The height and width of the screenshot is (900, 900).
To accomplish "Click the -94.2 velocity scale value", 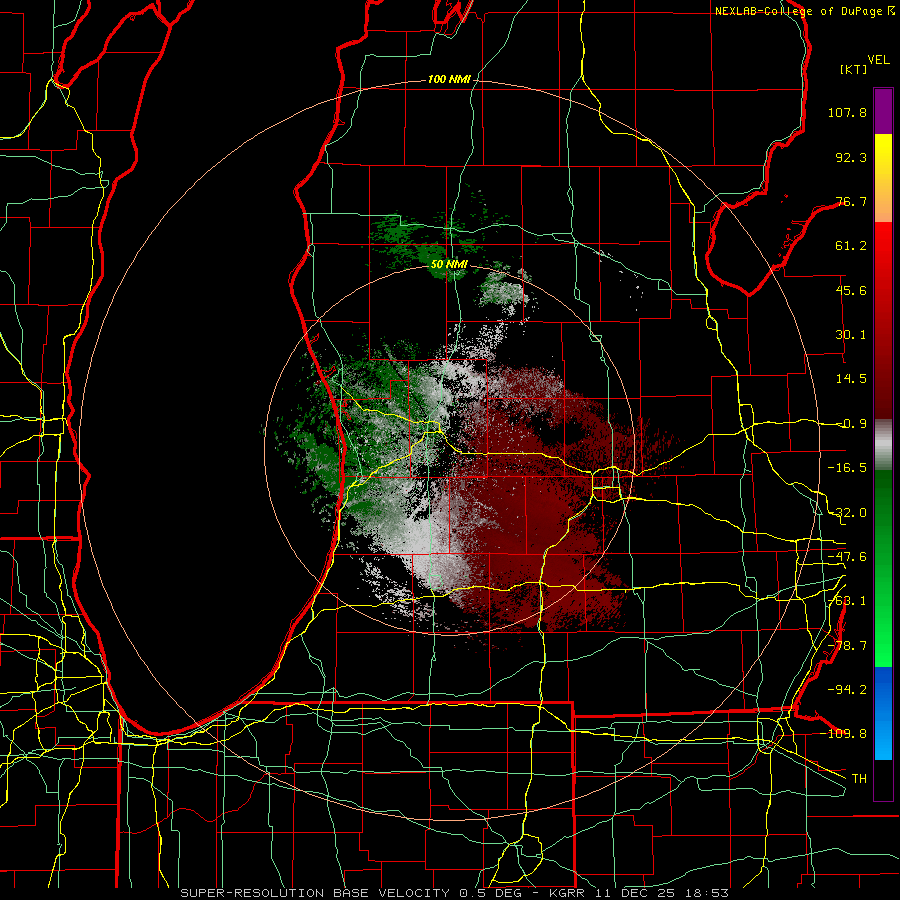I will pos(847,689).
